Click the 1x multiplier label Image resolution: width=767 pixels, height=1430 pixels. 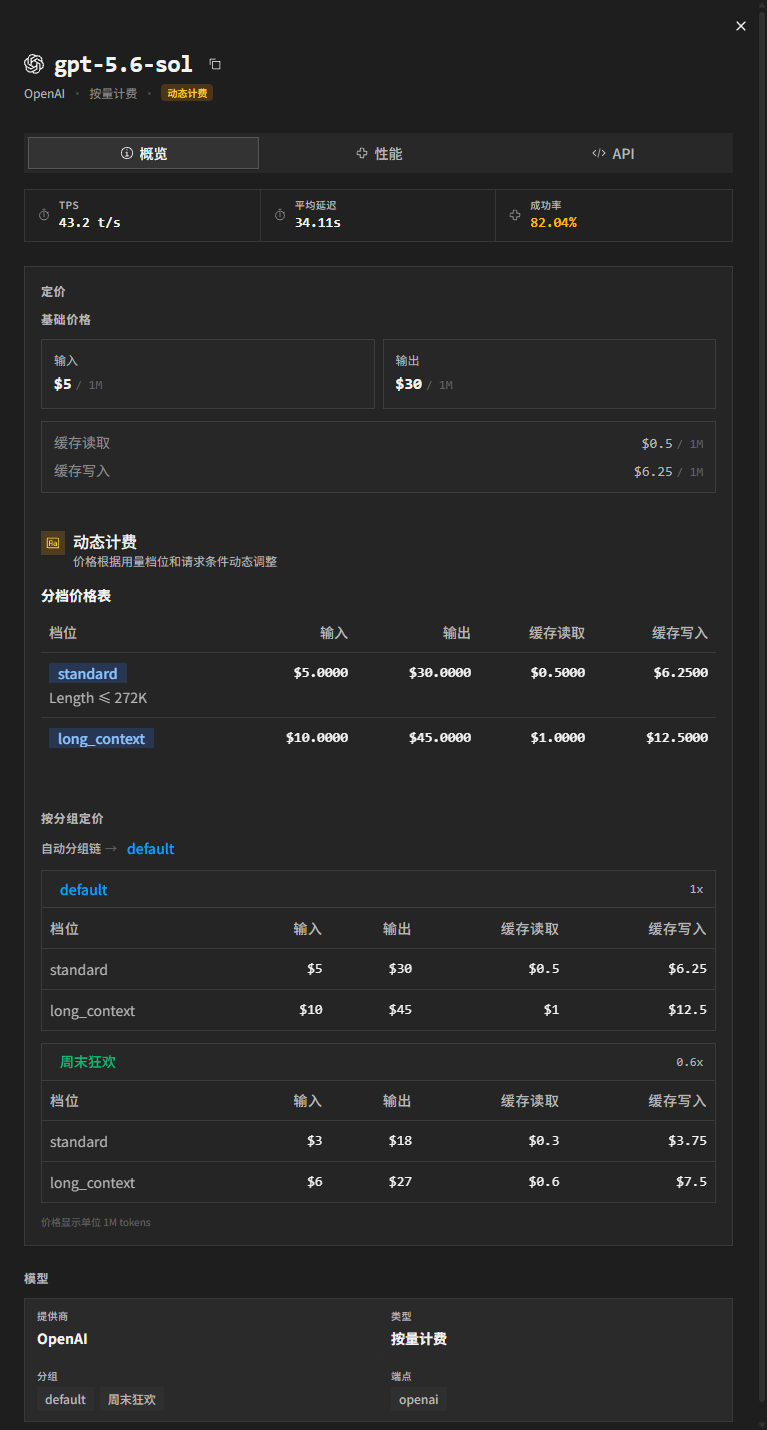pyautogui.click(x=696, y=889)
